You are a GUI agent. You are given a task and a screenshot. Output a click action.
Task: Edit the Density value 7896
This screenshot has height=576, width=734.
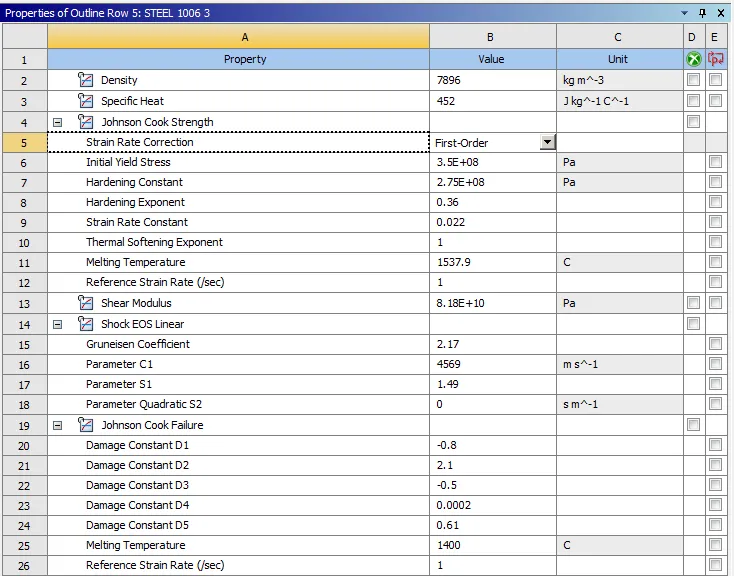[493, 80]
